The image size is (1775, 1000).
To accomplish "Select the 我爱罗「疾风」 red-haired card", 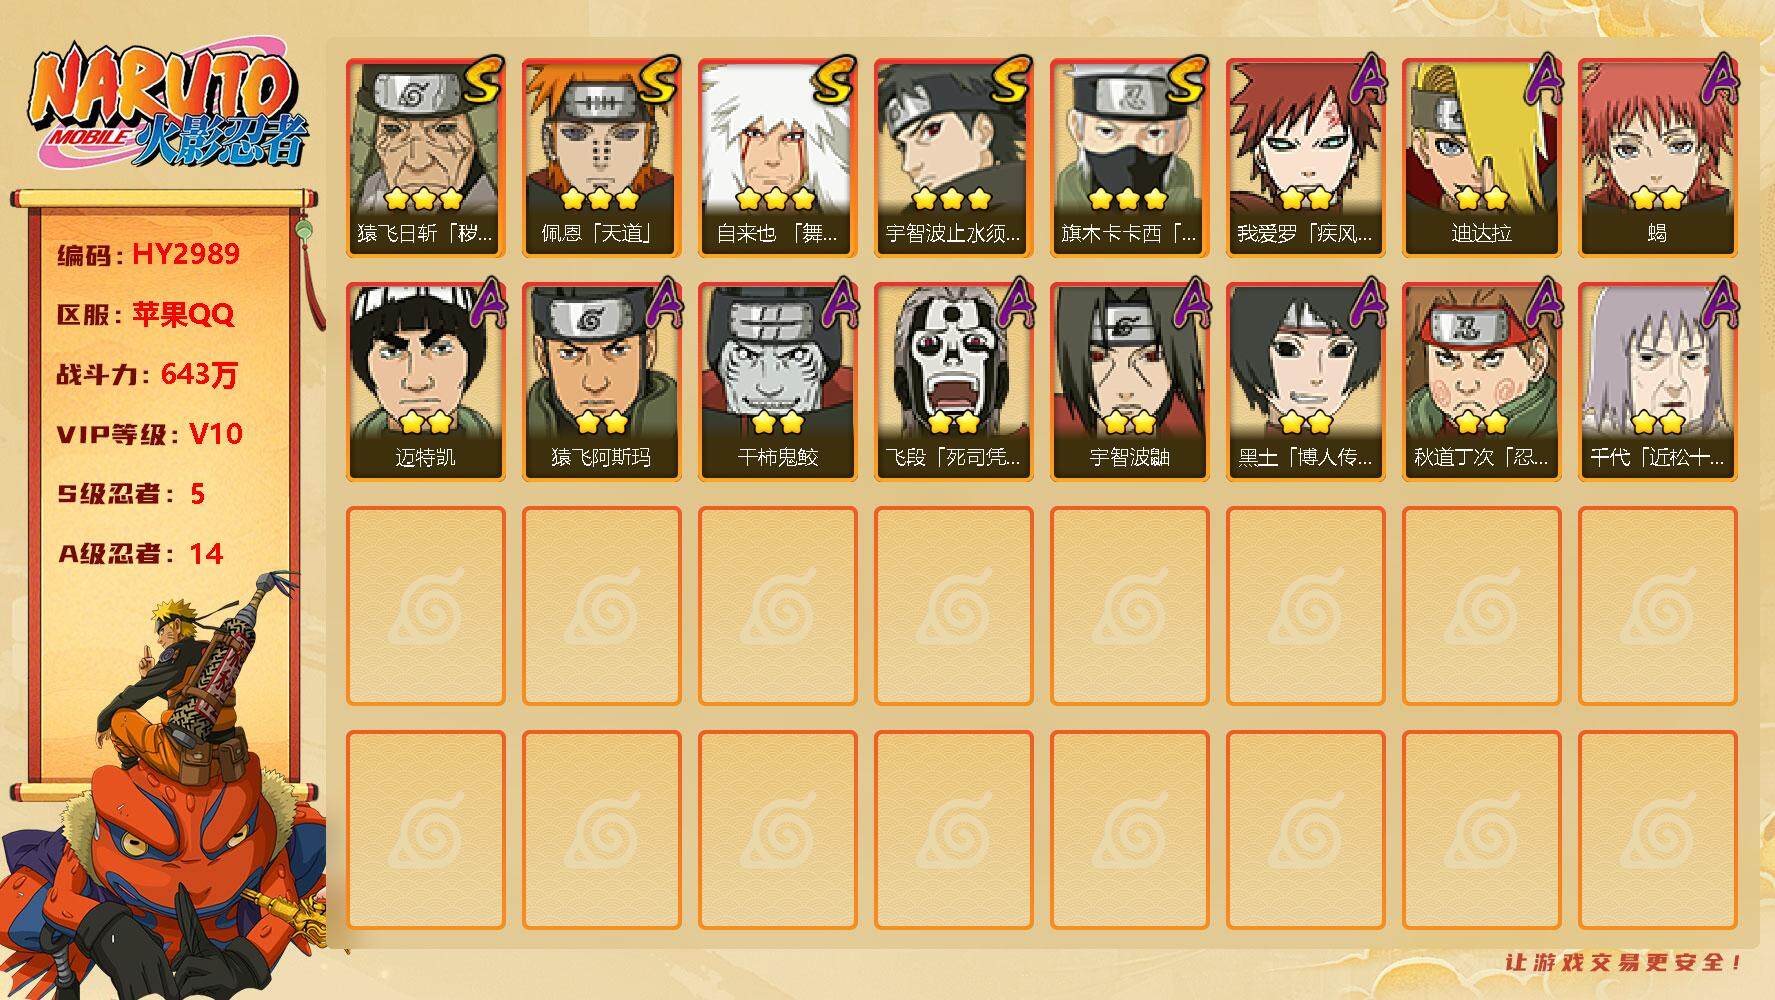I will pyautogui.click(x=1305, y=157).
